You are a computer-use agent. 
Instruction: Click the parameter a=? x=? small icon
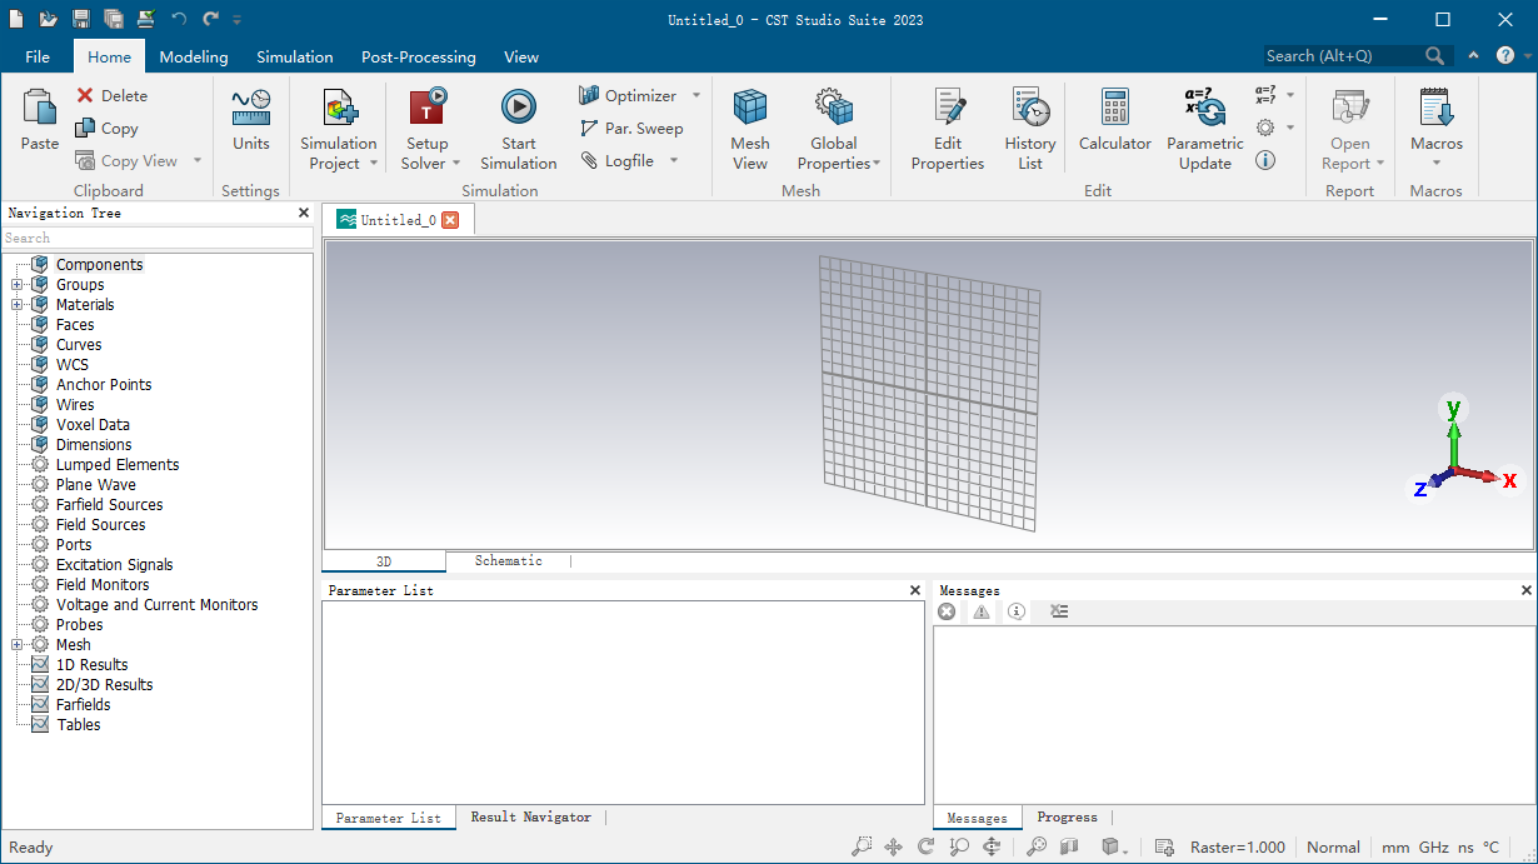coord(1266,95)
